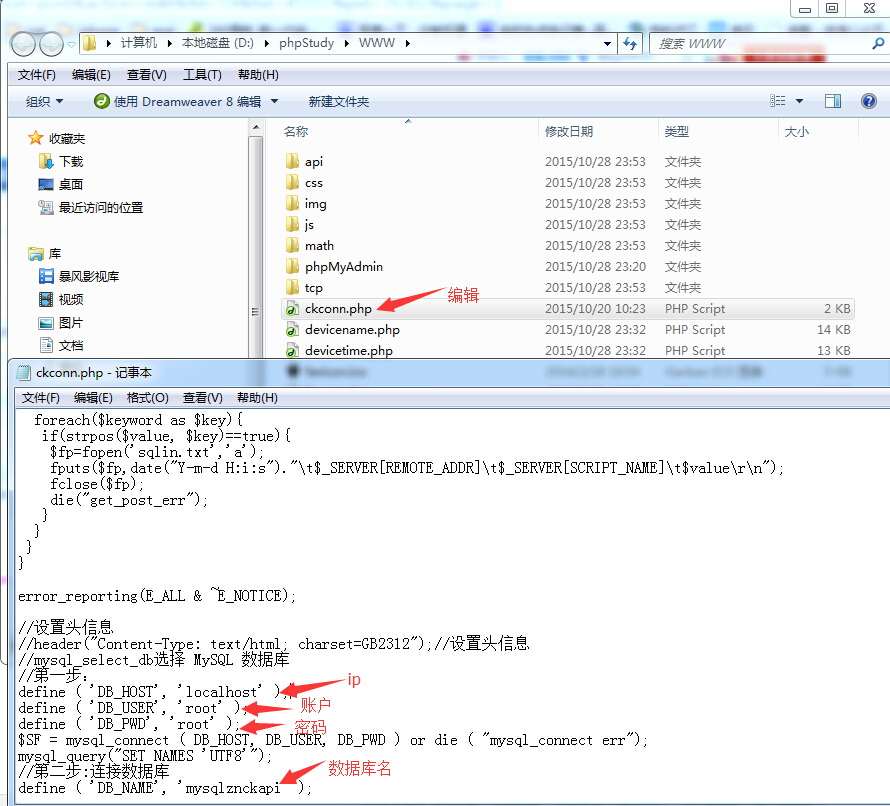Click the Explorer forward navigation button
890x806 pixels.
[51, 44]
